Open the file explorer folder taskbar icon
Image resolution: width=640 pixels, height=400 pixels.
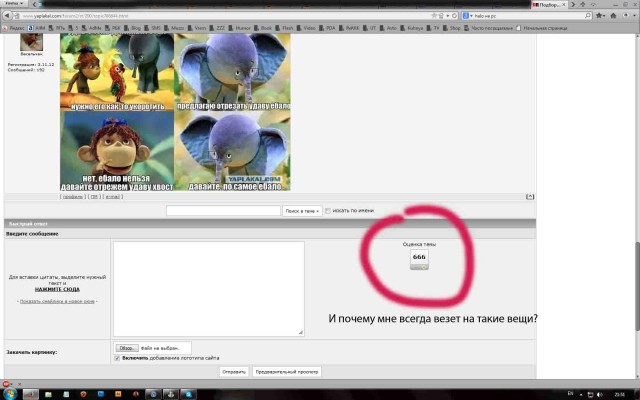[x=48, y=394]
